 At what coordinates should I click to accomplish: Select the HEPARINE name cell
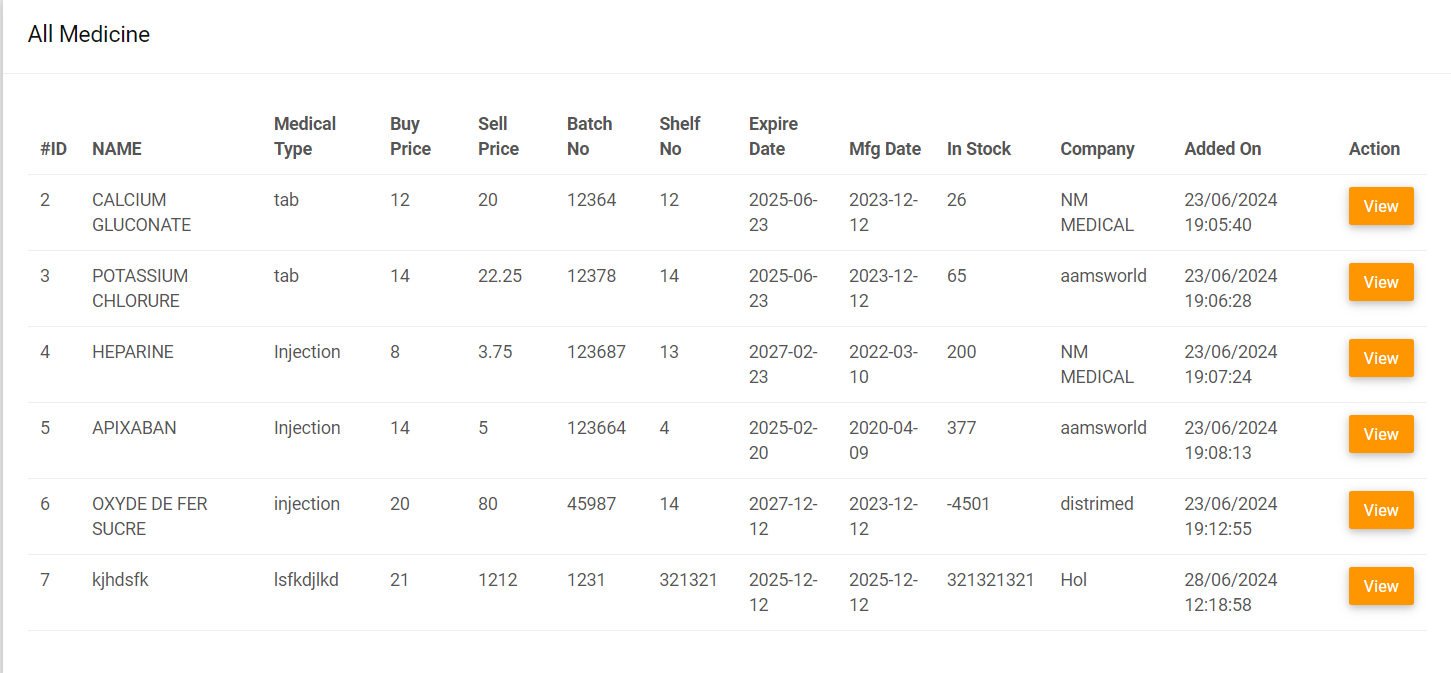pos(133,352)
